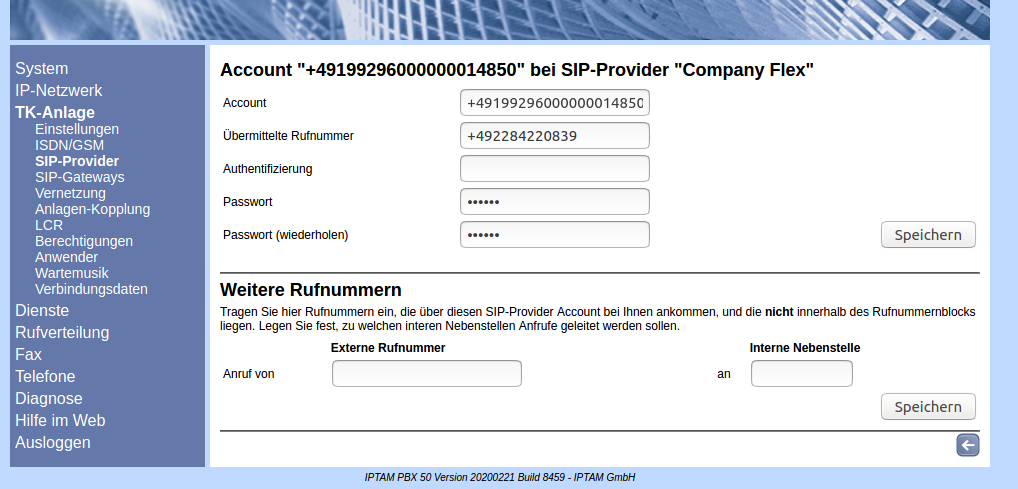Focus the Übermittelte Rufnummer field
1018x489 pixels.
555,136
